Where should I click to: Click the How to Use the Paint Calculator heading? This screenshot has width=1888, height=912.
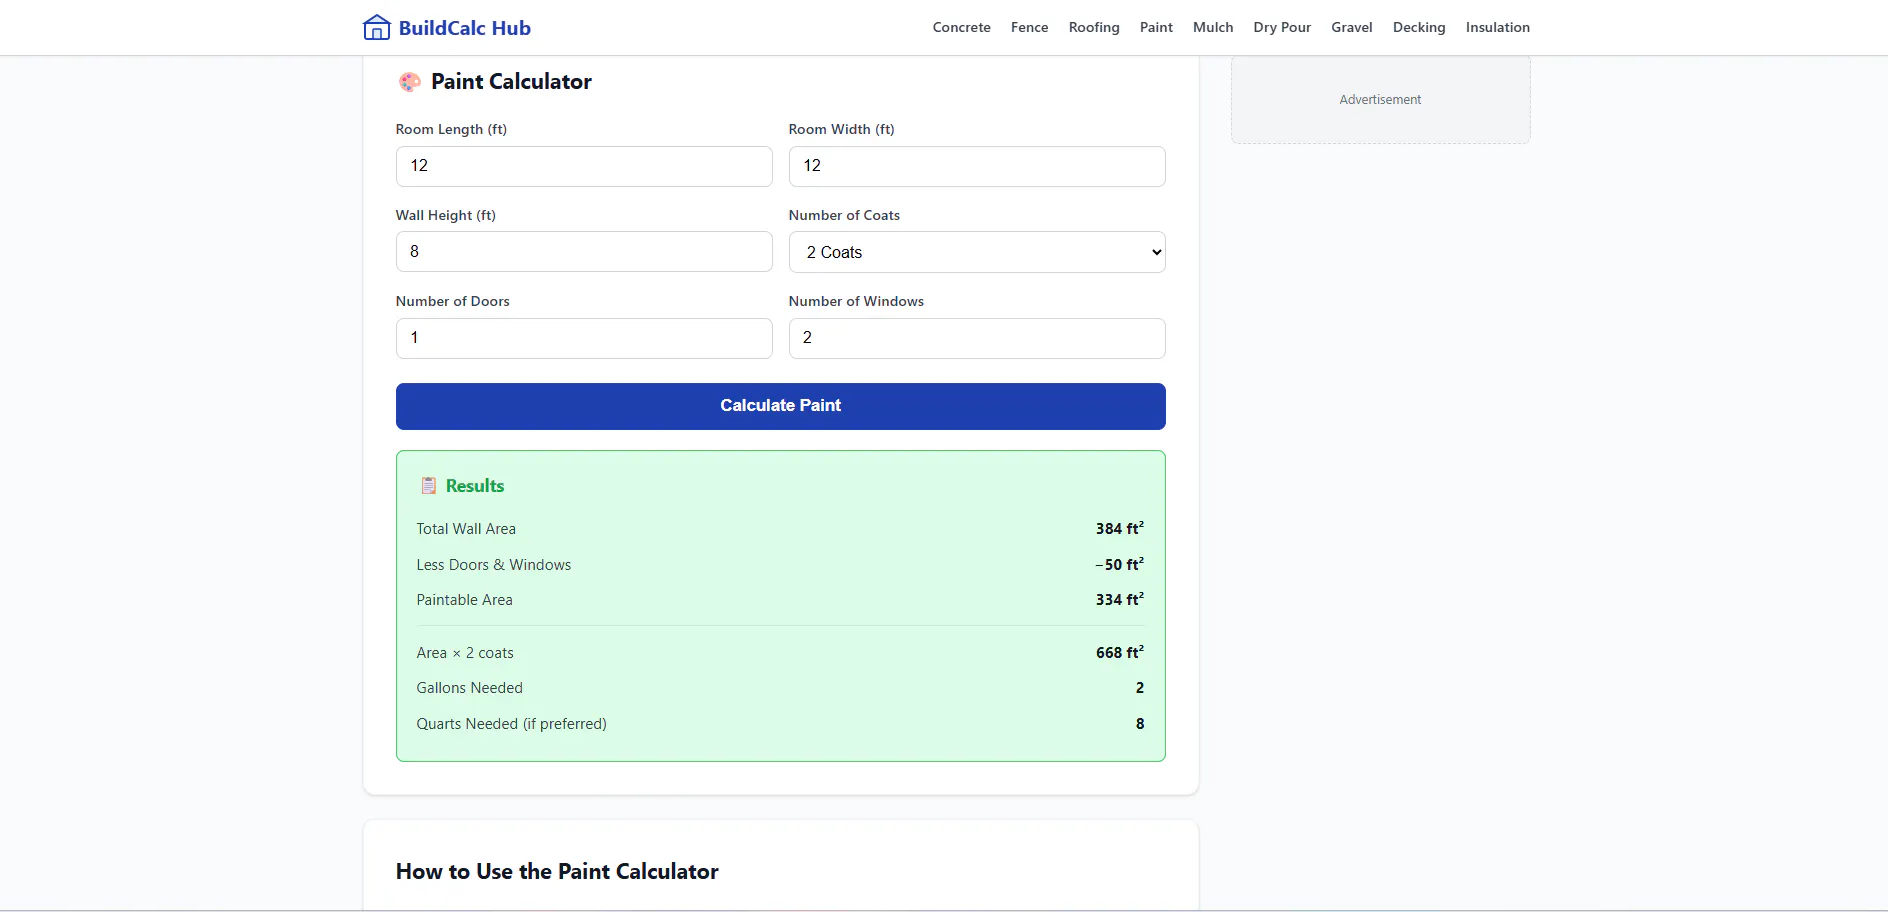click(x=557, y=872)
